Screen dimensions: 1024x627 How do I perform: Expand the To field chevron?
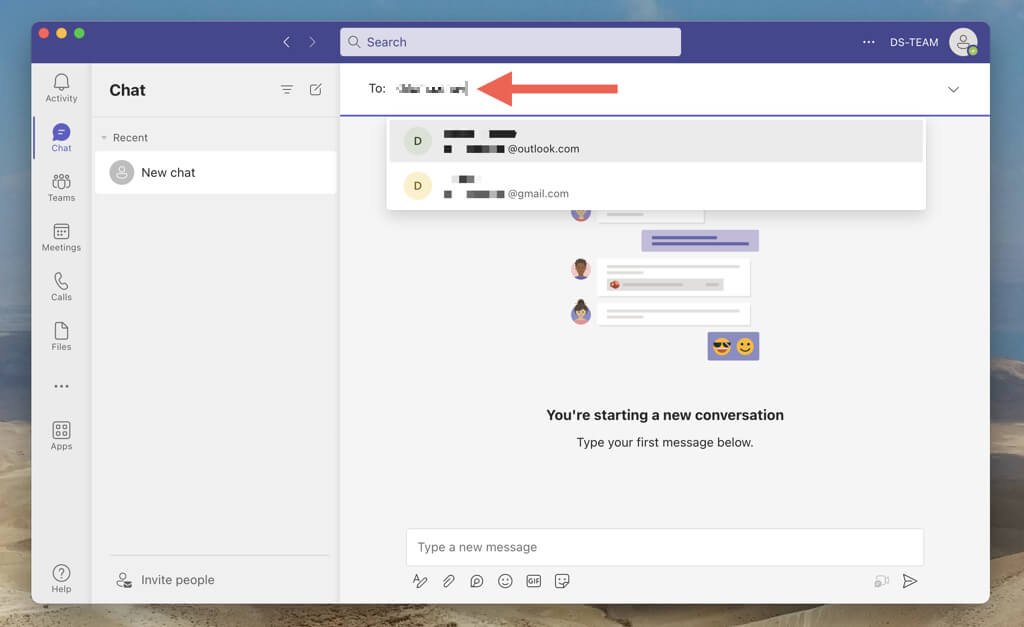coord(953,89)
